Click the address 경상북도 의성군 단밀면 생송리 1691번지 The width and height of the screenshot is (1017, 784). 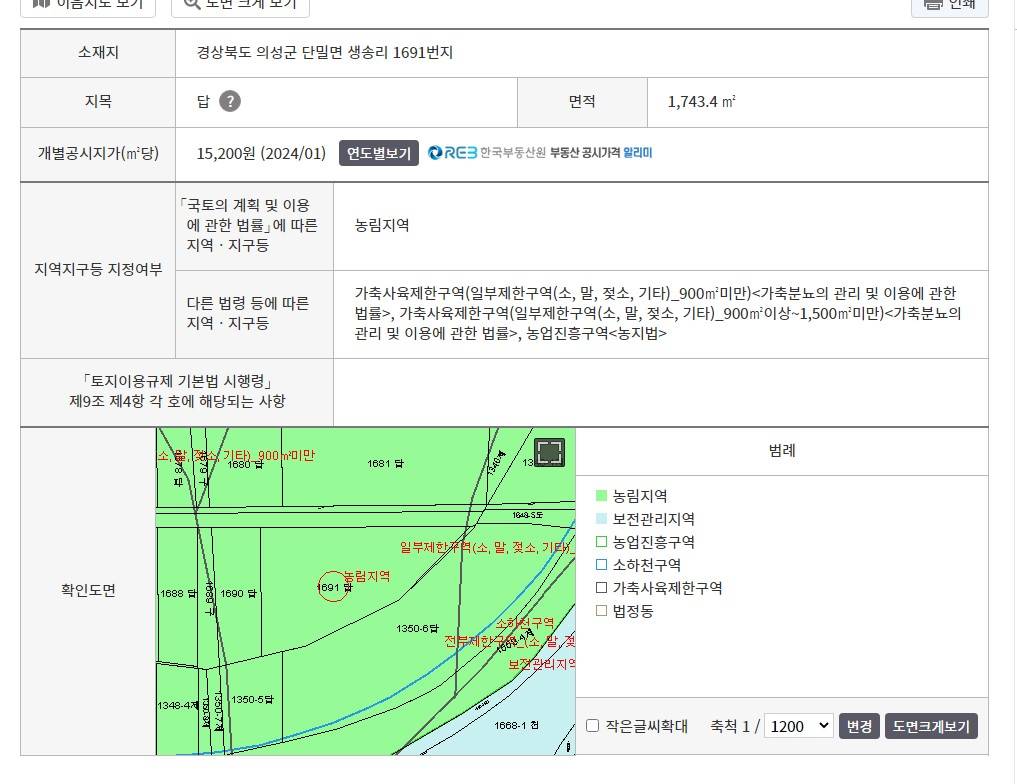coord(325,53)
